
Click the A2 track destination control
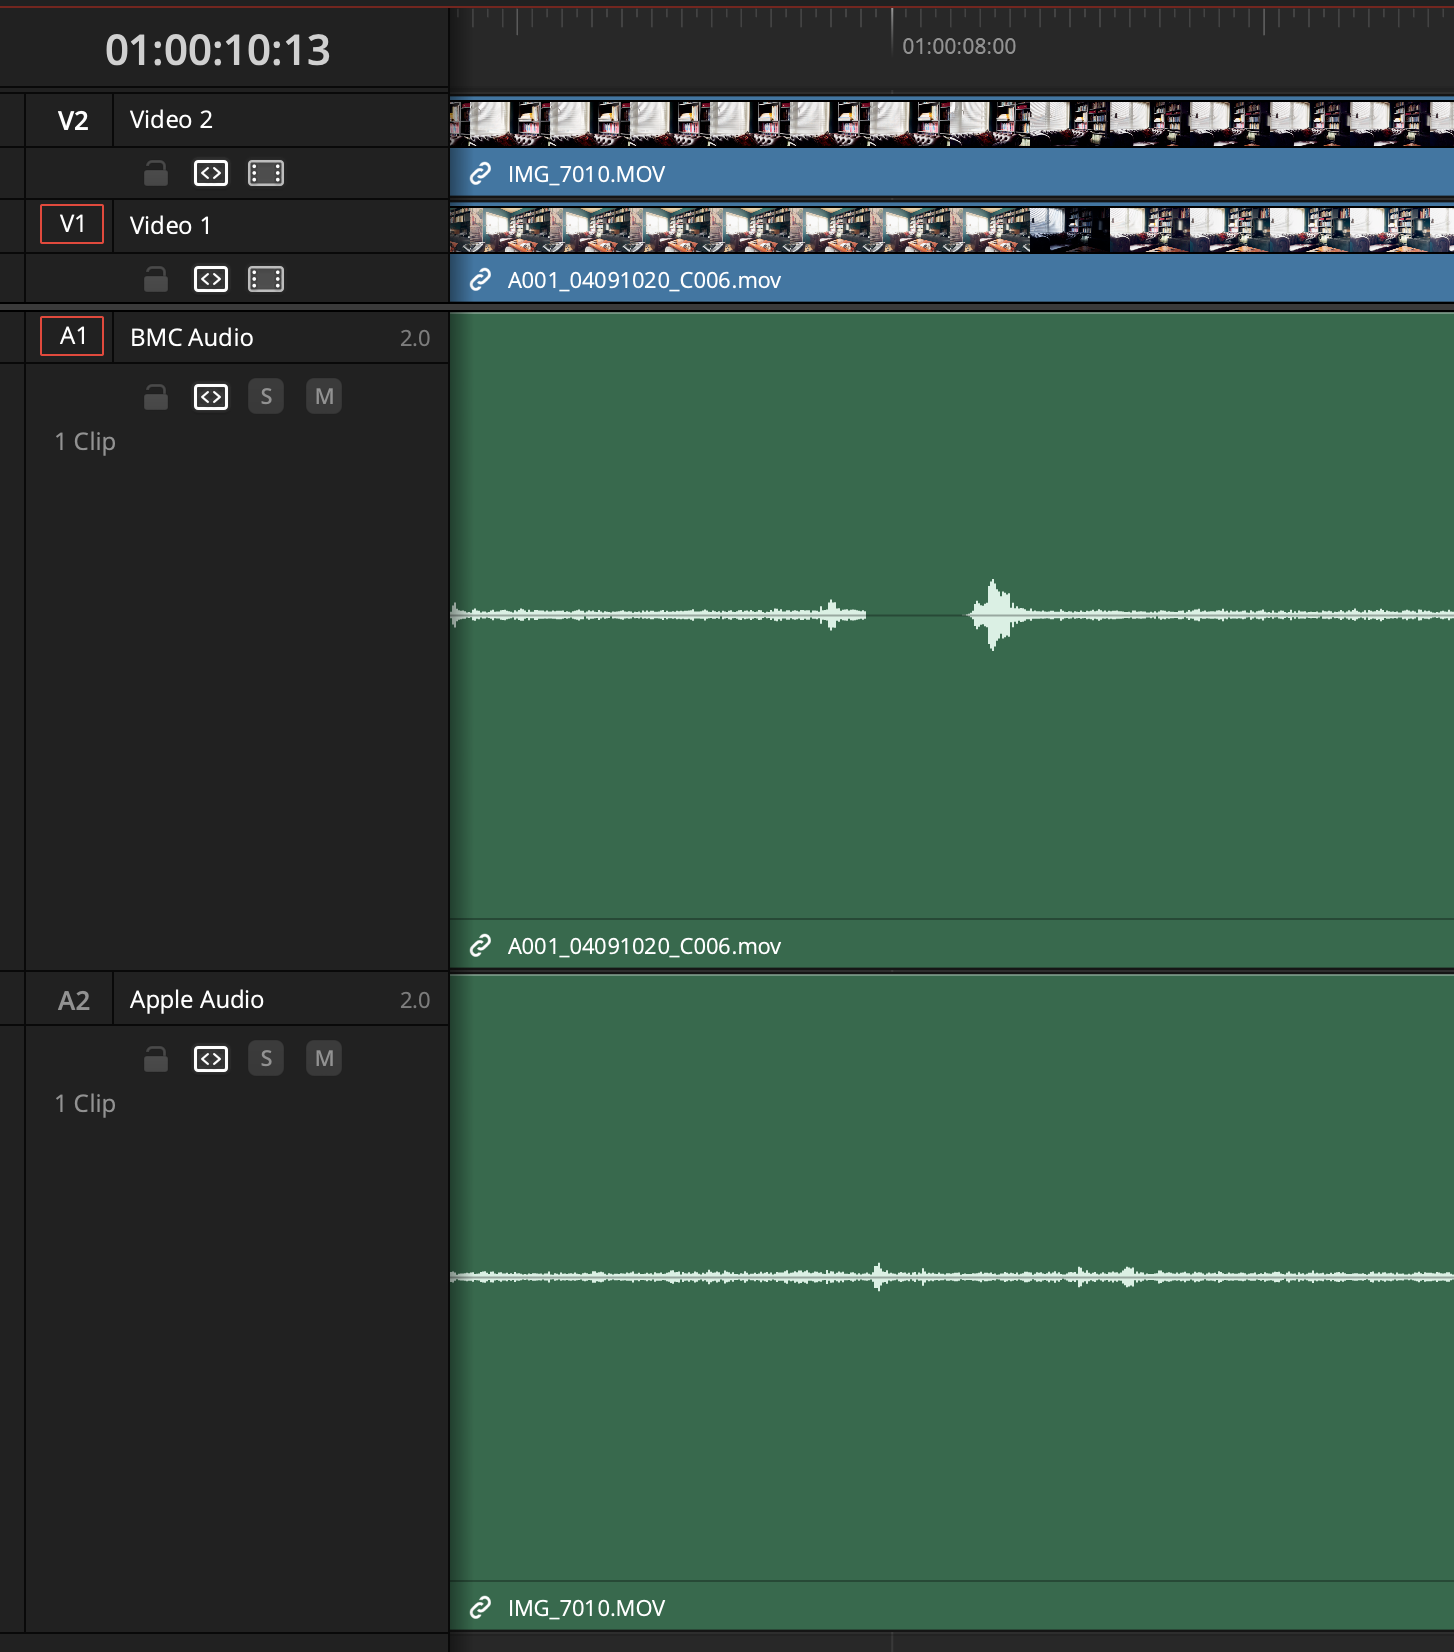click(72, 1000)
